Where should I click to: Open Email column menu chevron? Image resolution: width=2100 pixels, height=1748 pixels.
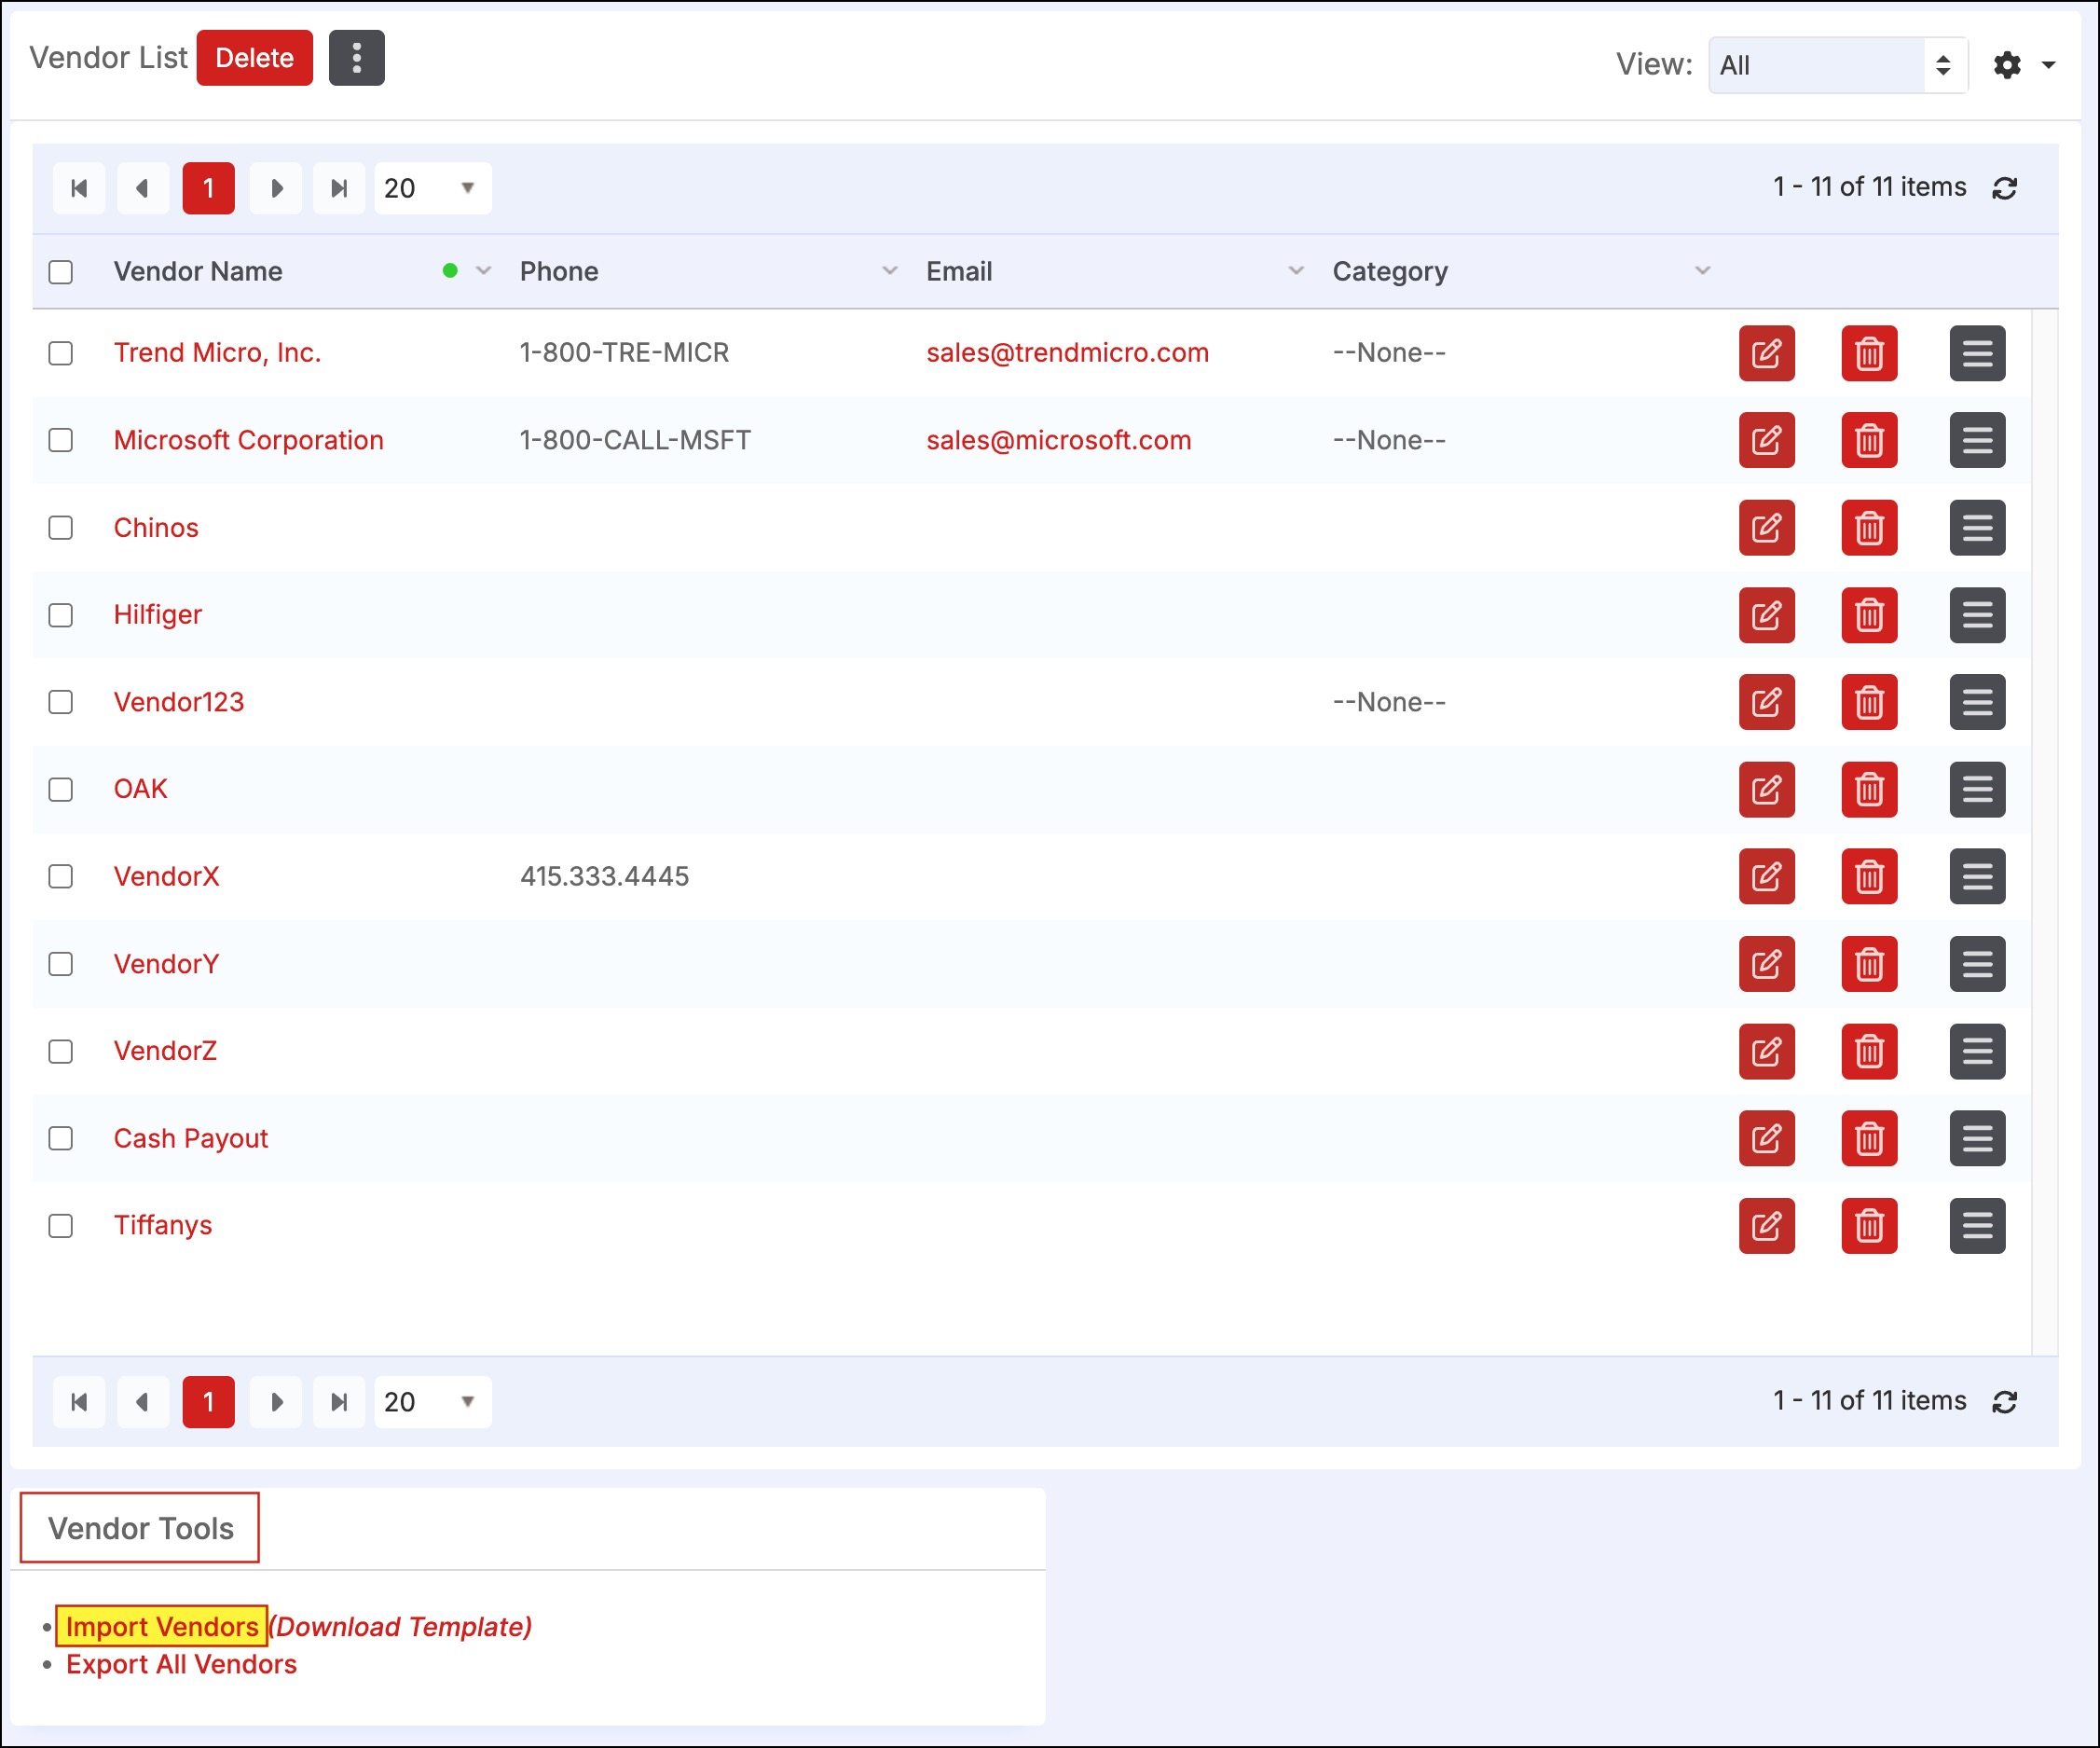click(x=1296, y=271)
